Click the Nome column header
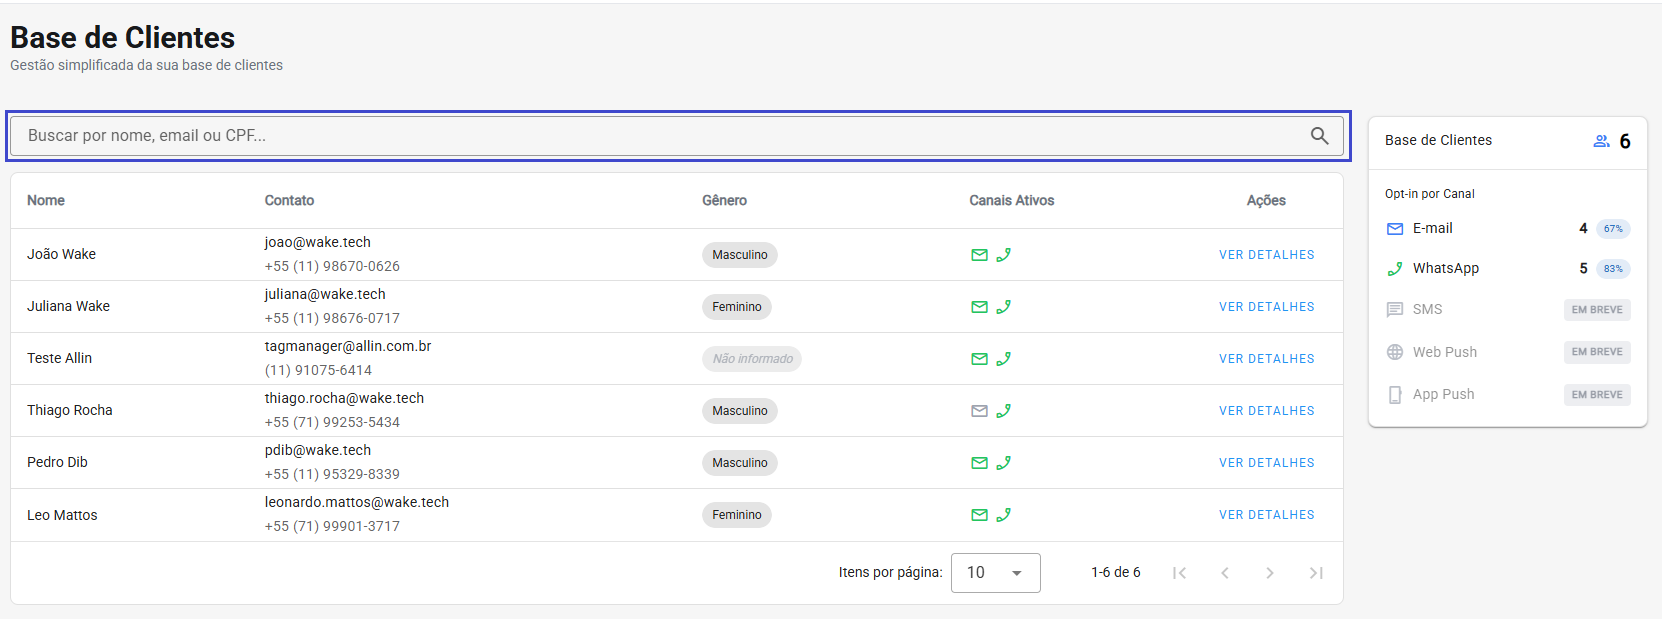This screenshot has height=619, width=1662. [x=46, y=201]
